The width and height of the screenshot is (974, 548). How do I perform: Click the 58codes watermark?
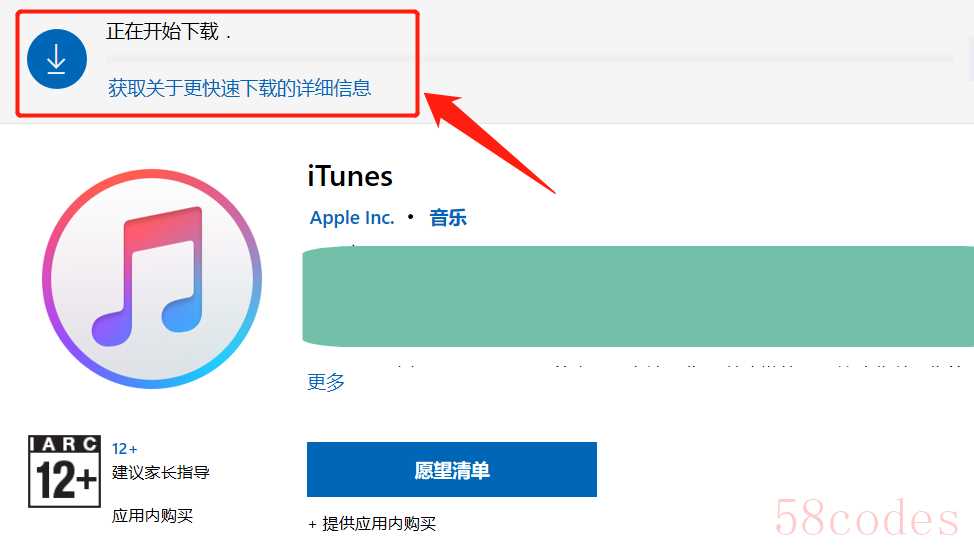tap(867, 518)
